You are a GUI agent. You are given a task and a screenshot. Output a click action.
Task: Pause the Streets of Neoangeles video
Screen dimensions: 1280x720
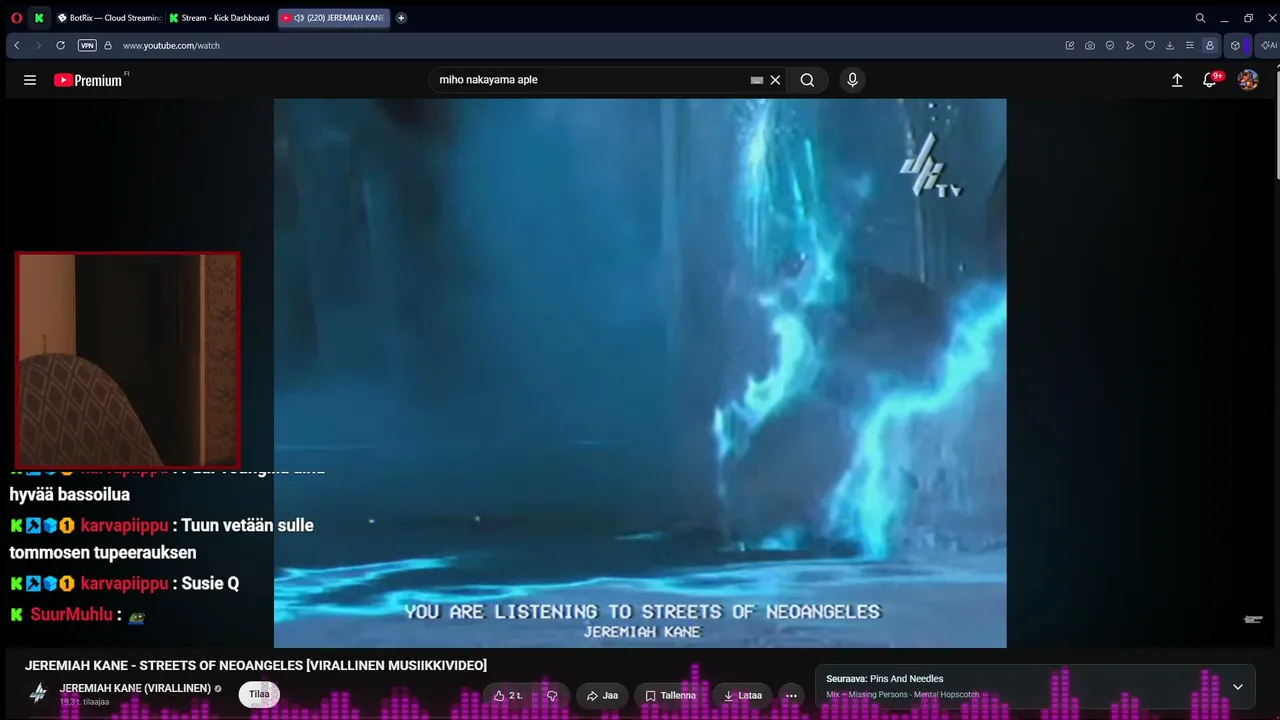tap(640, 373)
